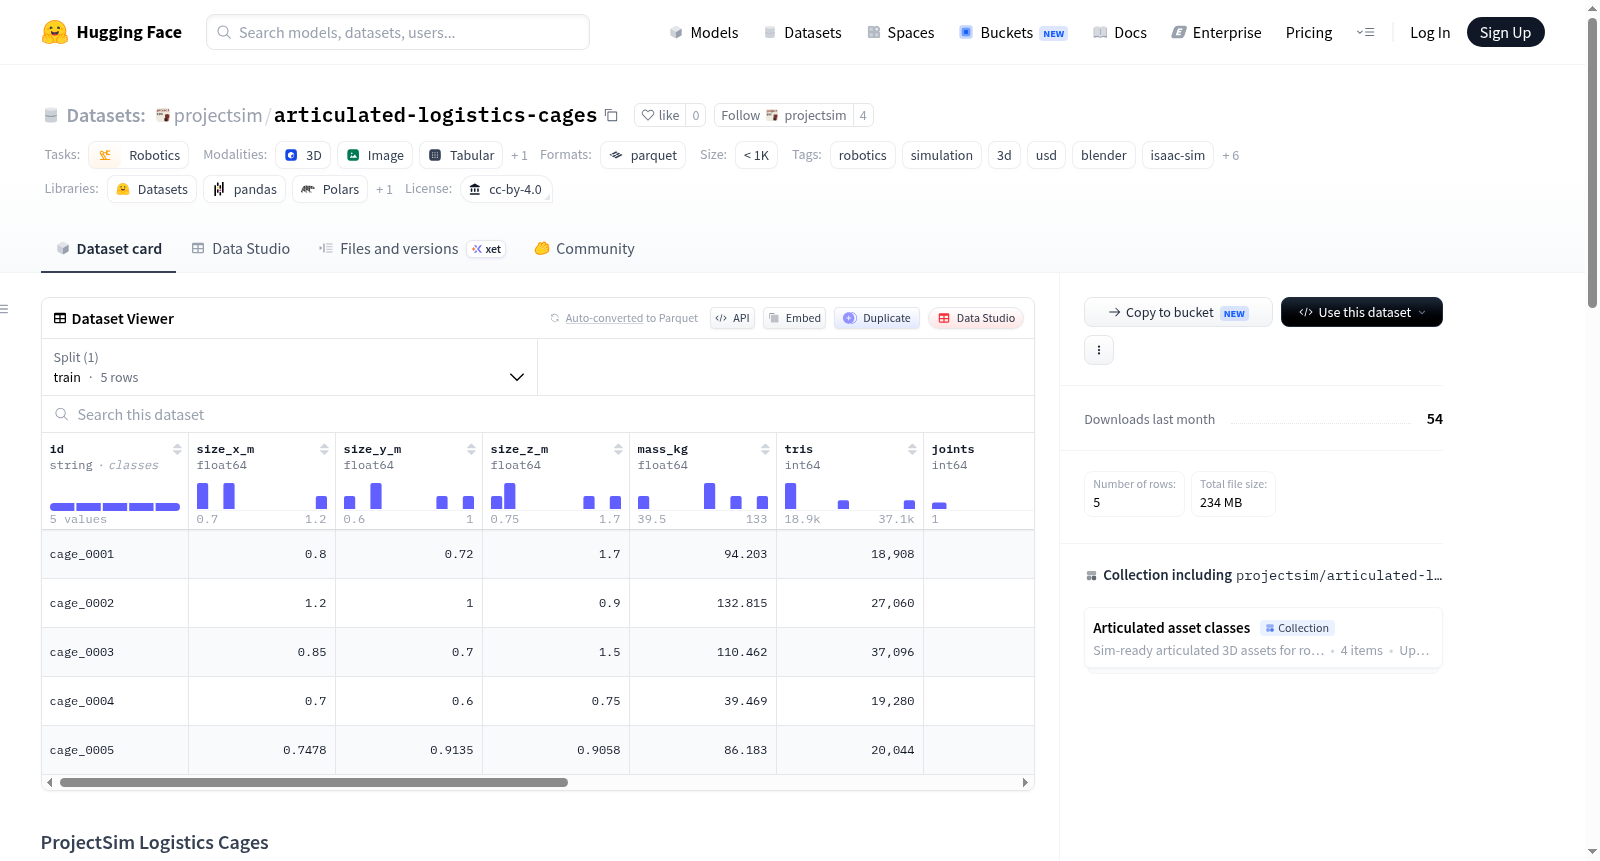The width and height of the screenshot is (1600, 861).
Task: Click the Search this dataset field
Action: point(538,414)
